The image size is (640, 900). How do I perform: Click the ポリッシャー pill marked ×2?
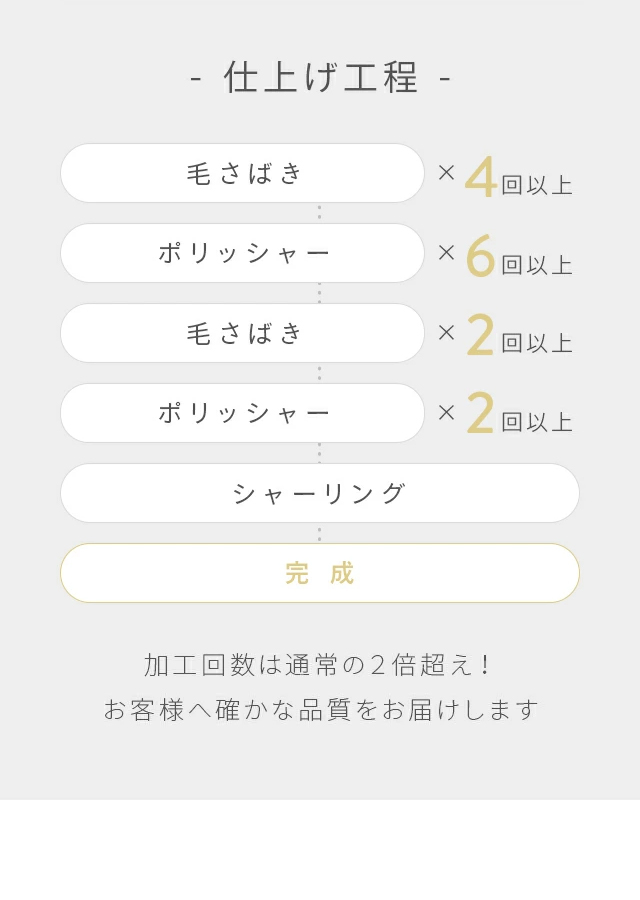tap(242, 413)
